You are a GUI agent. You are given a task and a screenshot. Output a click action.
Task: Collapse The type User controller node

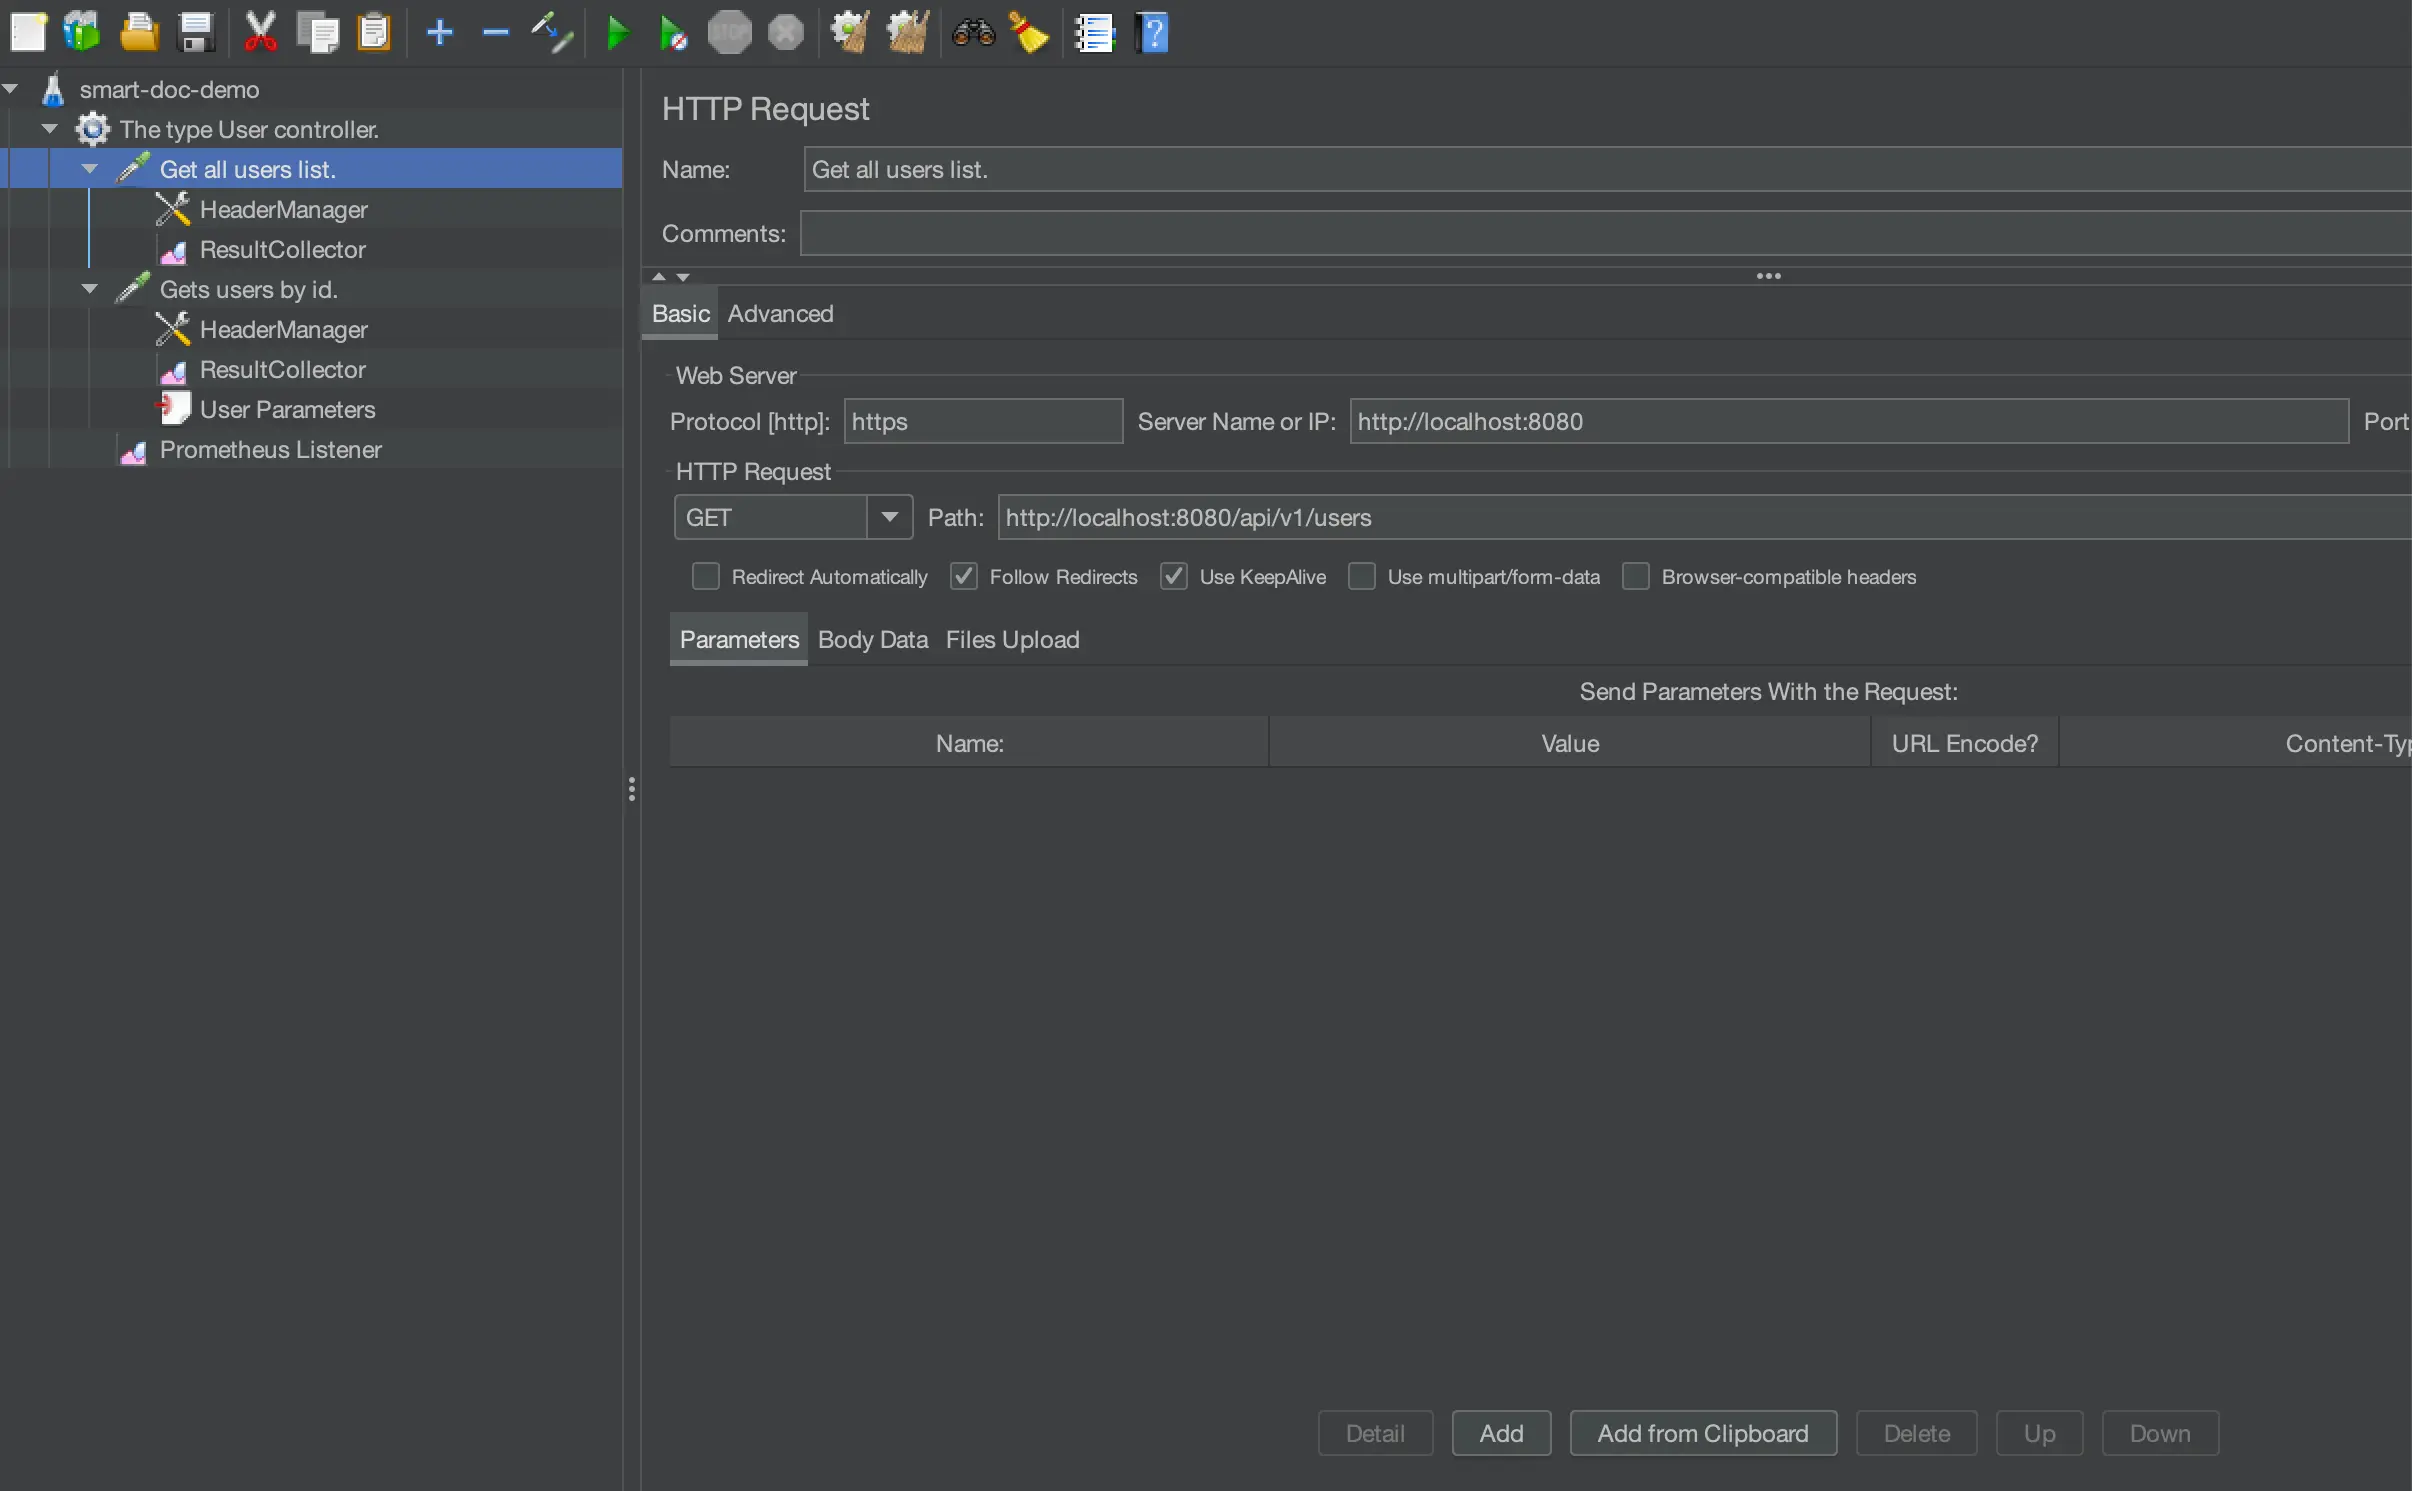pos(50,129)
